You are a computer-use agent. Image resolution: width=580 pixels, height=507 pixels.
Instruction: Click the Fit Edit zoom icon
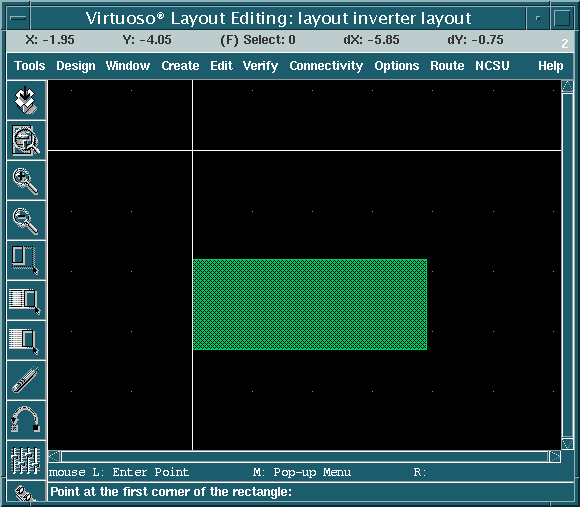click(x=26, y=140)
